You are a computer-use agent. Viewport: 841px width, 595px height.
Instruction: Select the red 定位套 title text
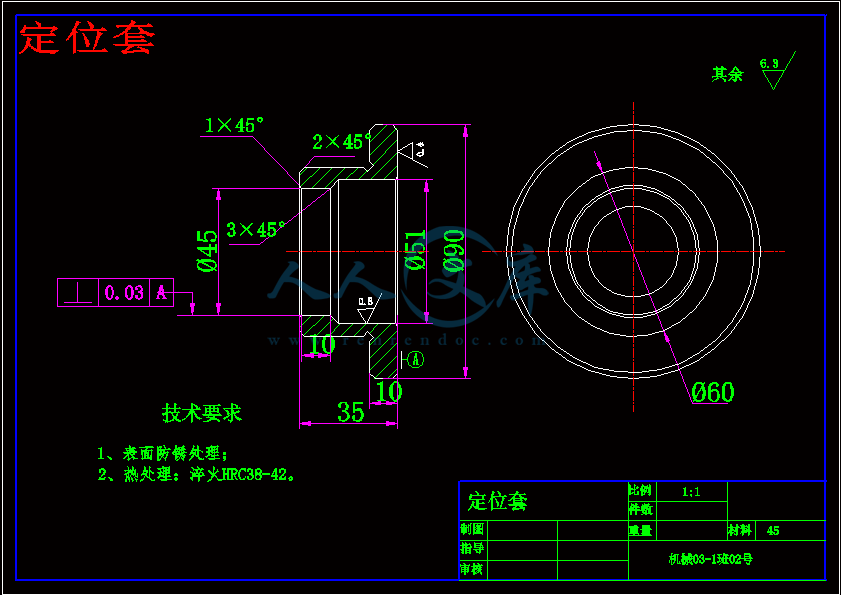[88, 39]
